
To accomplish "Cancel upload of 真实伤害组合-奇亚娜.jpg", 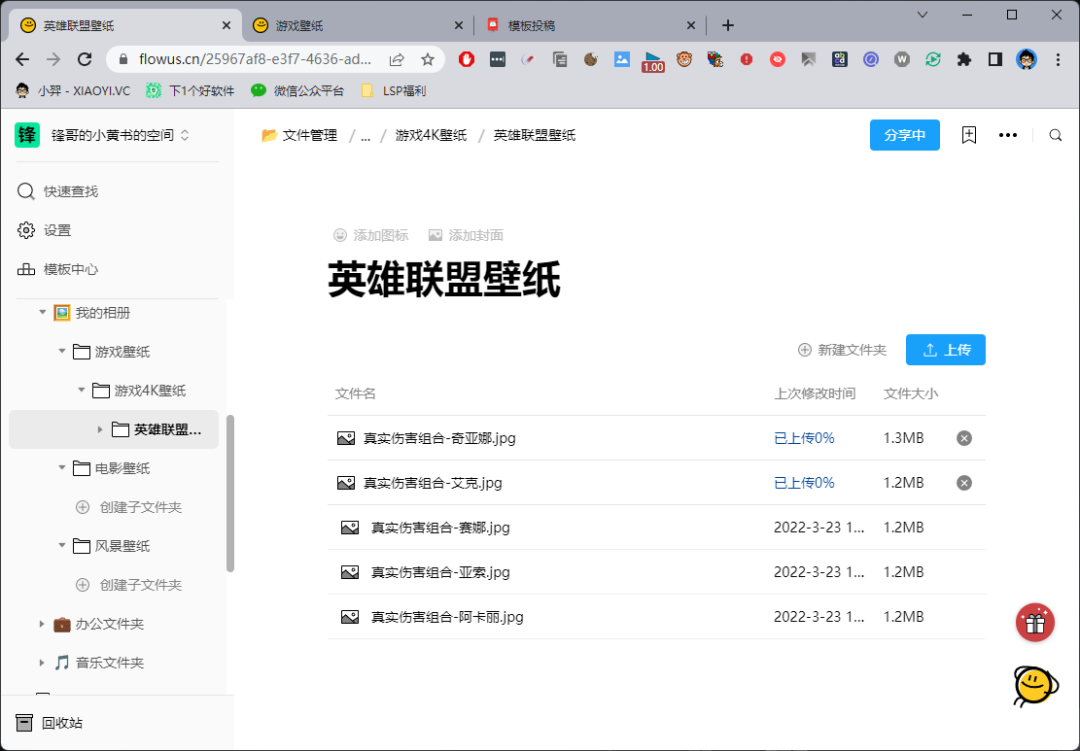I will pyautogui.click(x=964, y=438).
